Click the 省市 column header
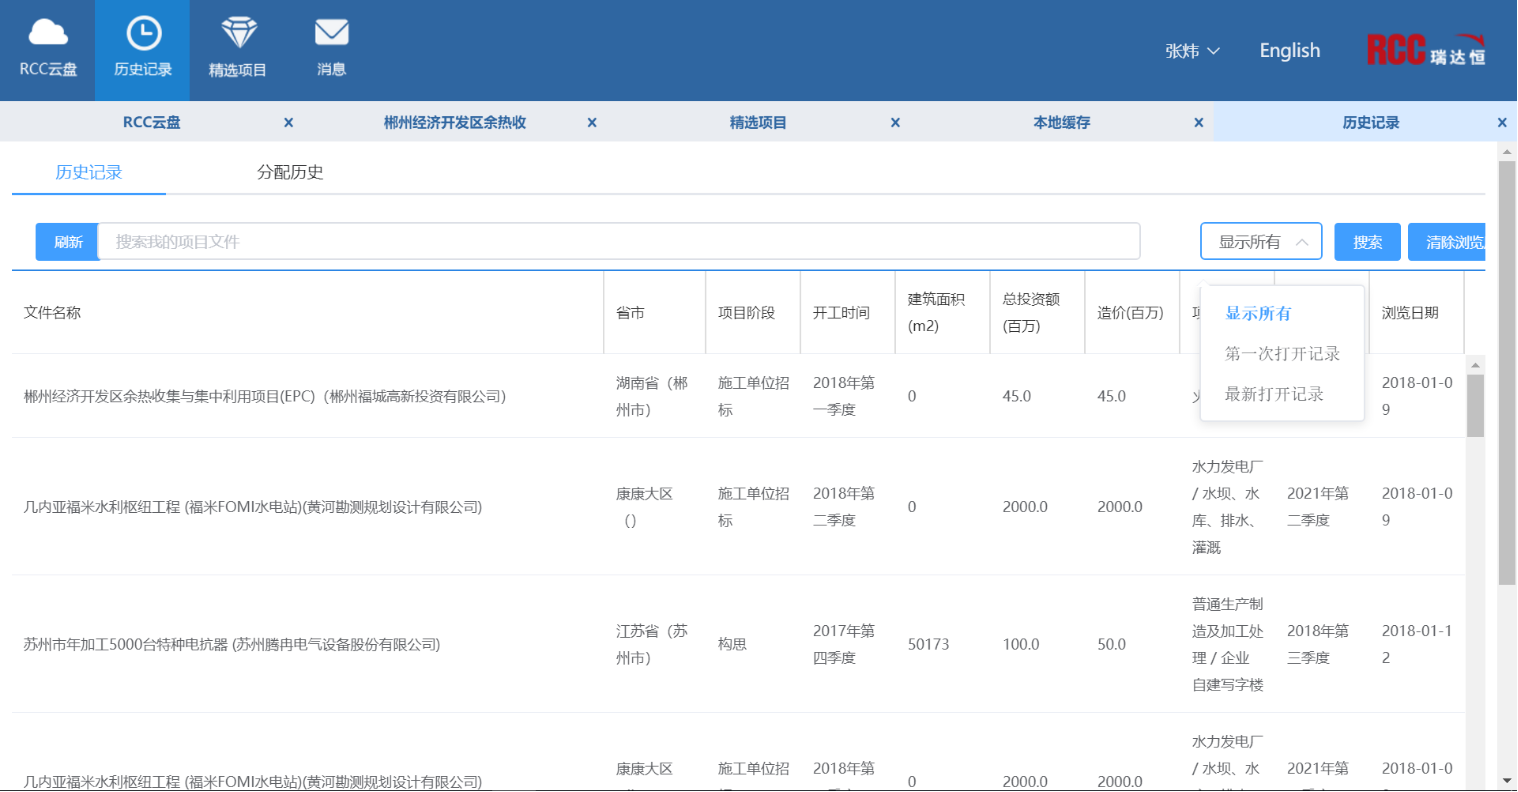 click(630, 313)
